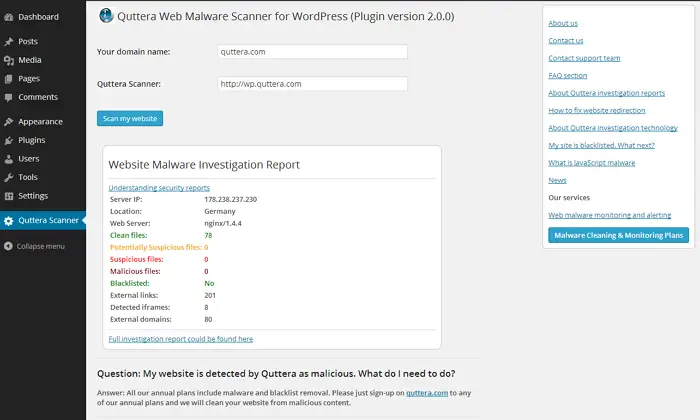Click the Collapse menu arrow icon
Viewport: 700px width, 420px height.
click(8, 246)
